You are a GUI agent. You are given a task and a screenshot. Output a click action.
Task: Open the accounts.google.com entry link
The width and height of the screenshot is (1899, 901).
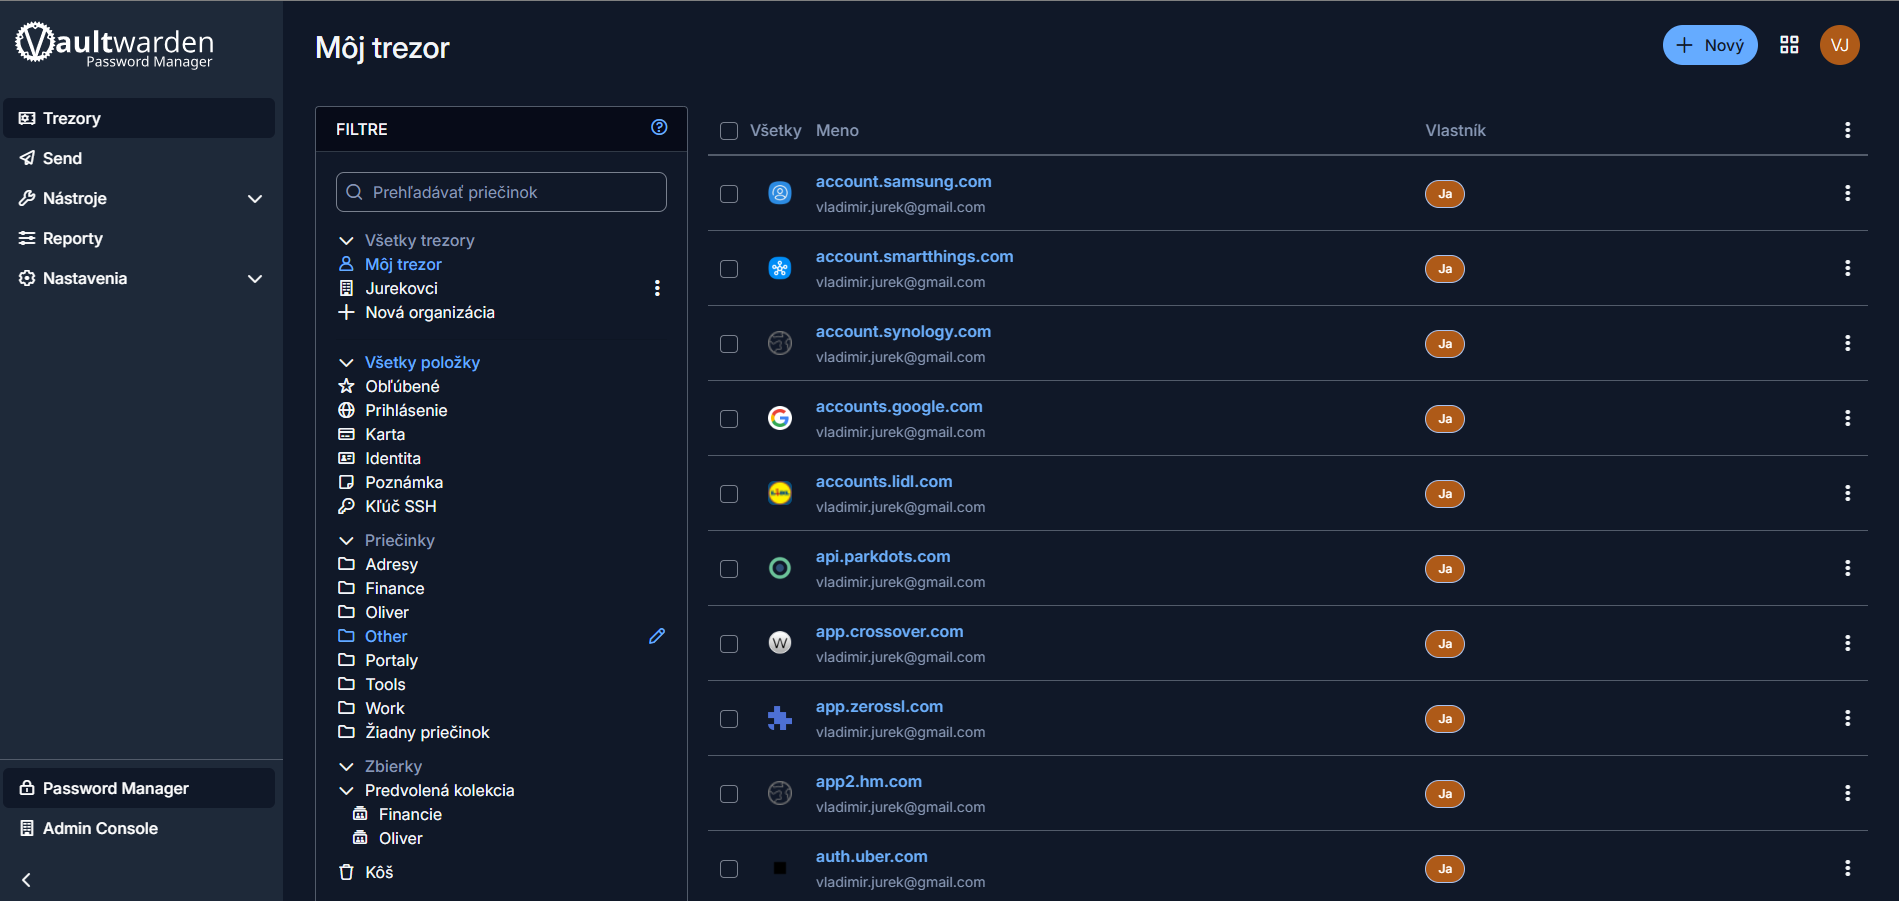pos(899,406)
